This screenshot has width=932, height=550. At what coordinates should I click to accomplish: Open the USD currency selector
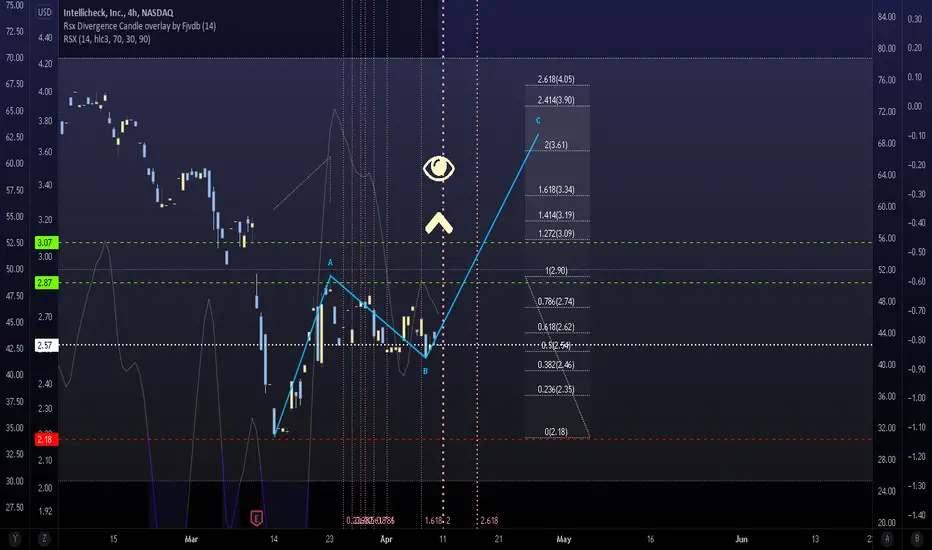pyautogui.click(x=45, y=12)
